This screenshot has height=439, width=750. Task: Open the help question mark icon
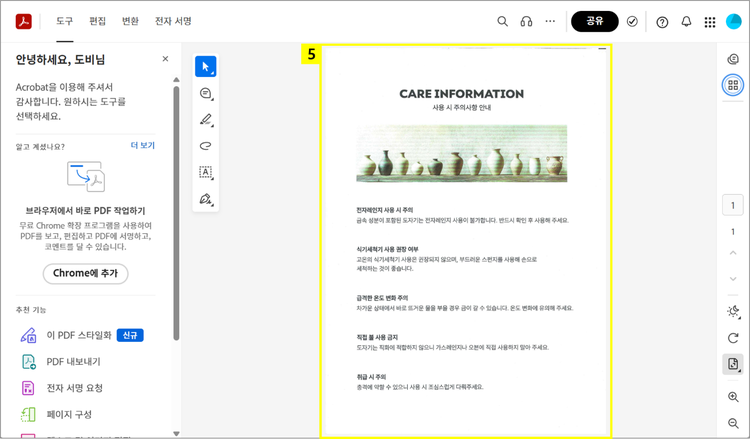pyautogui.click(x=662, y=22)
